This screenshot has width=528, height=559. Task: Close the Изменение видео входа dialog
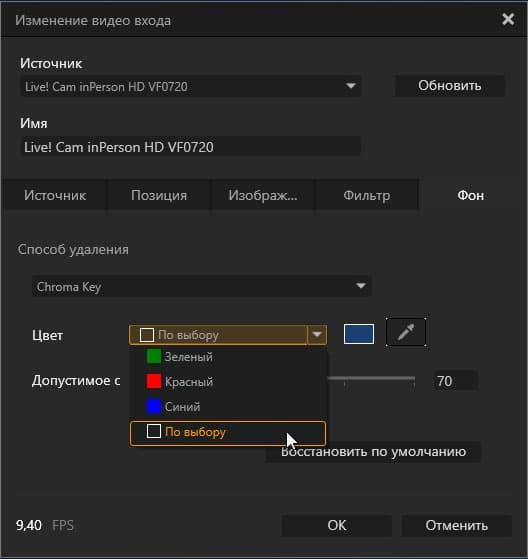pyautogui.click(x=508, y=19)
